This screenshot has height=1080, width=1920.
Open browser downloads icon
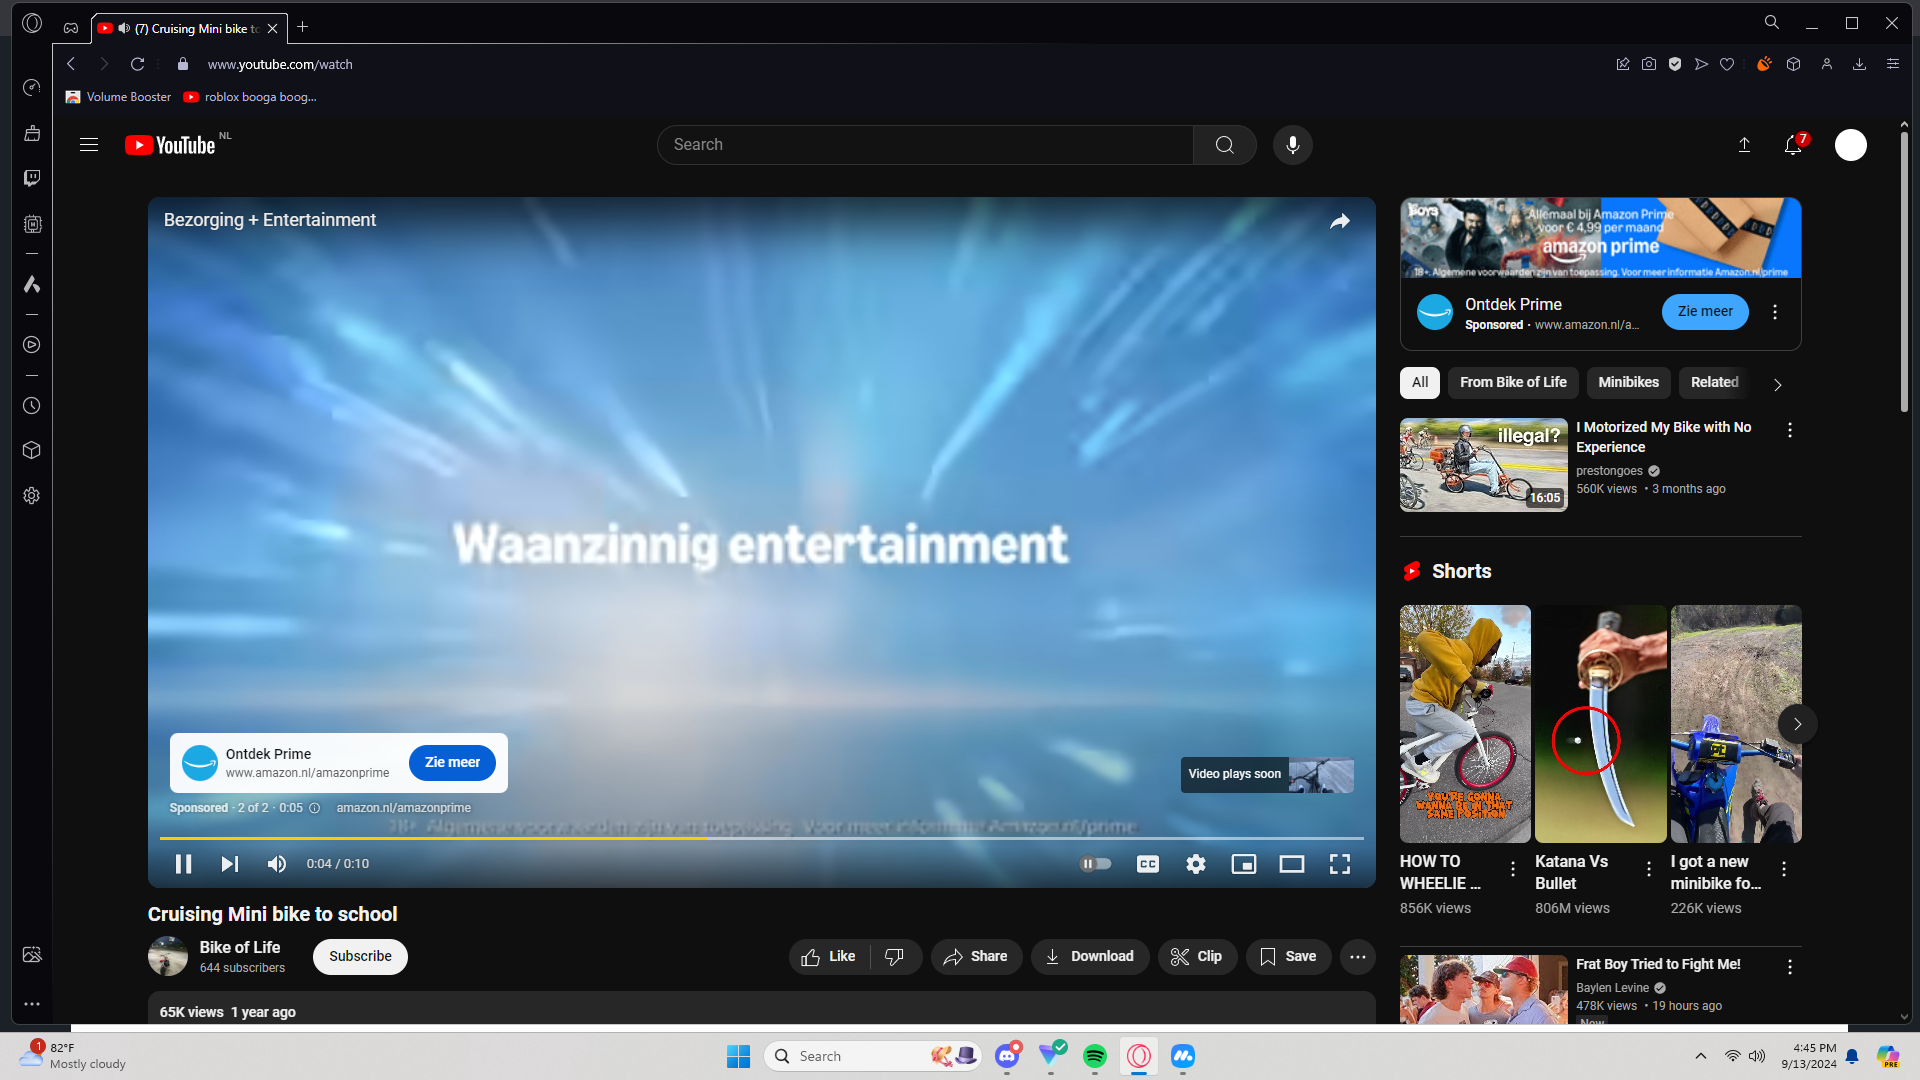click(1860, 64)
